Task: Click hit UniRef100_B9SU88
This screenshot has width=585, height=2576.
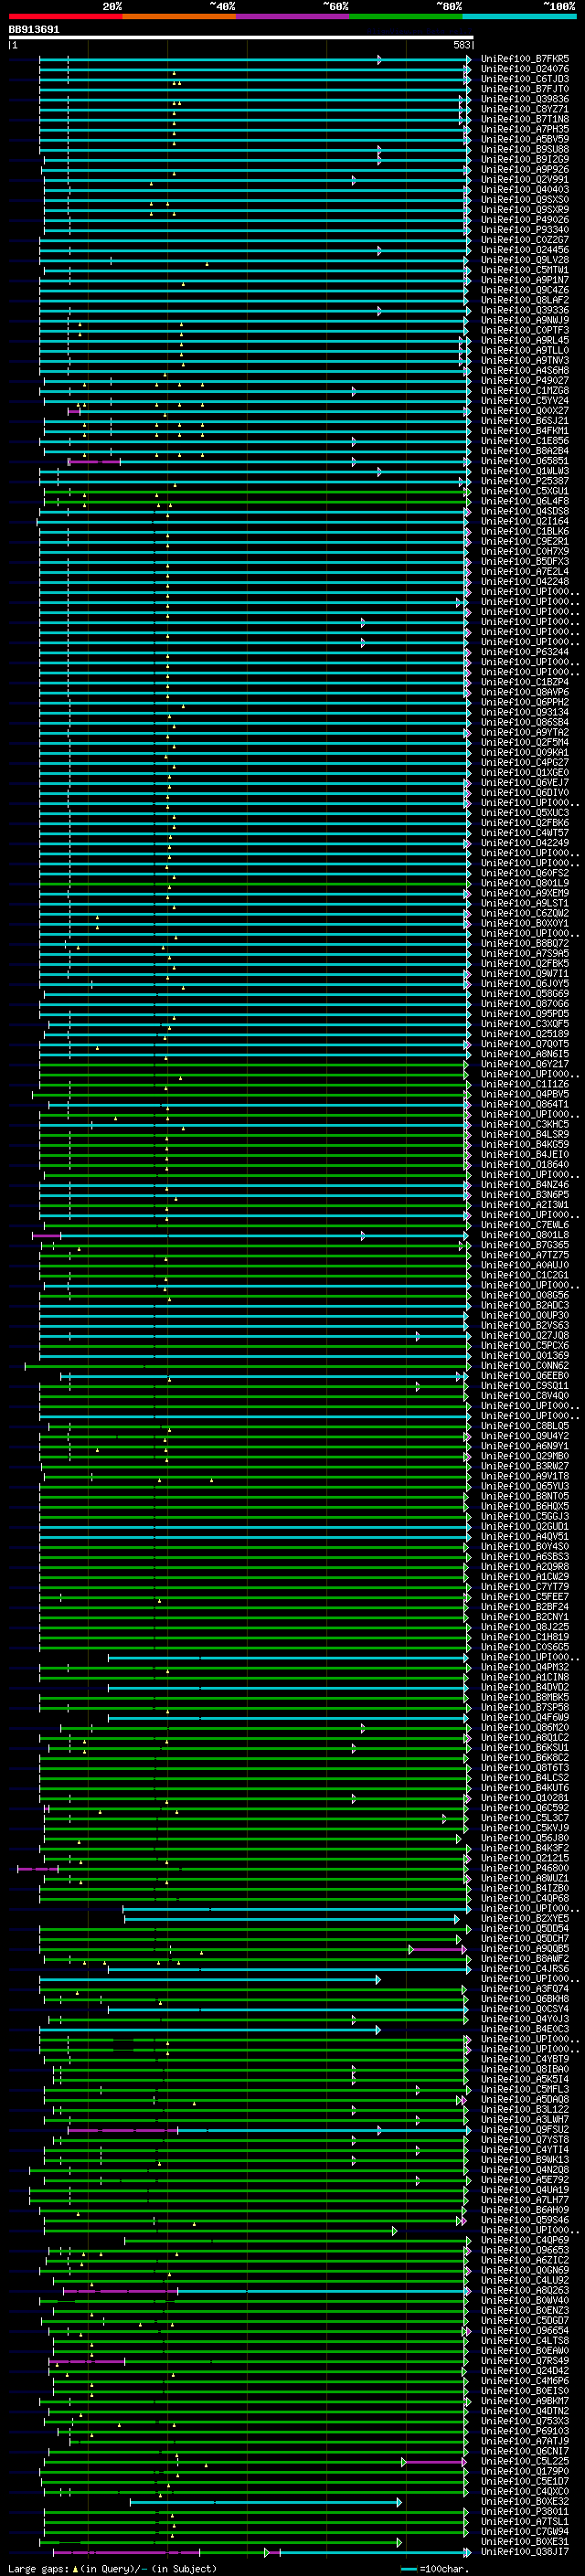Action: coord(525,149)
